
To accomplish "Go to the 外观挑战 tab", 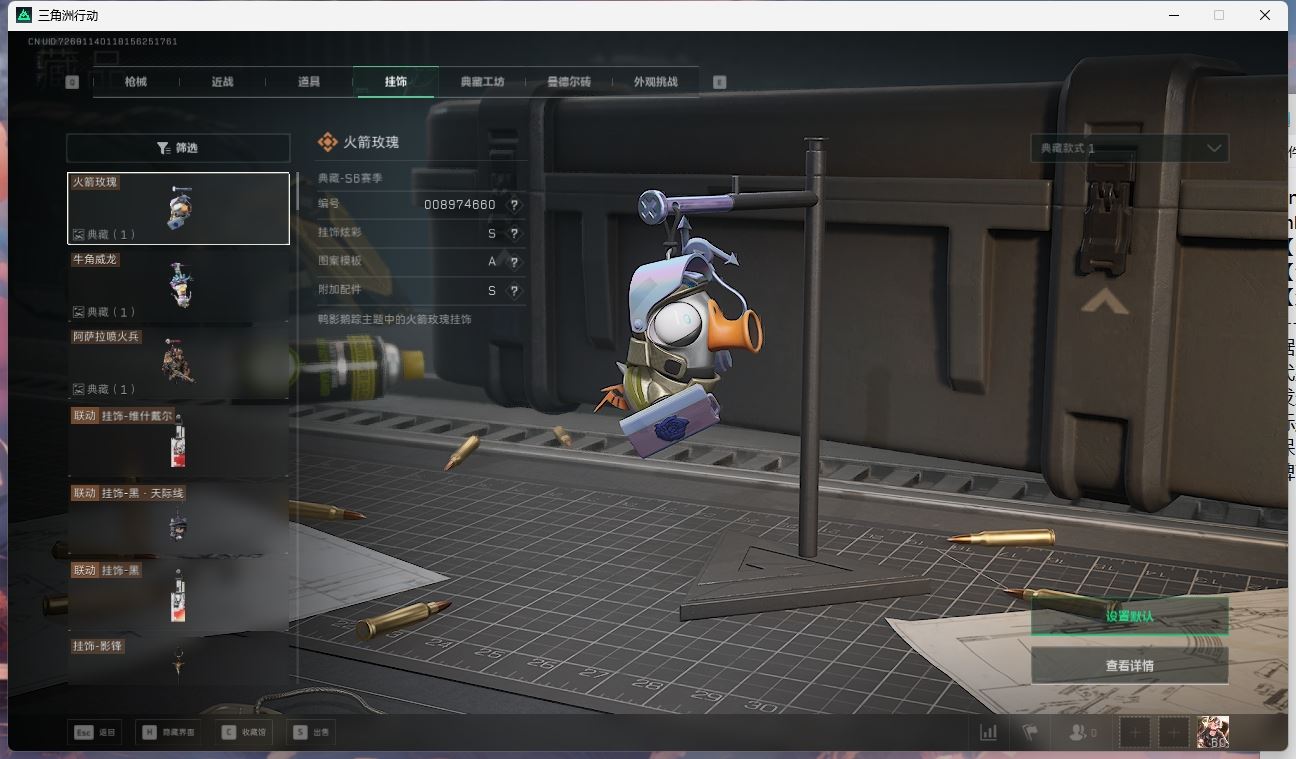I will (655, 82).
